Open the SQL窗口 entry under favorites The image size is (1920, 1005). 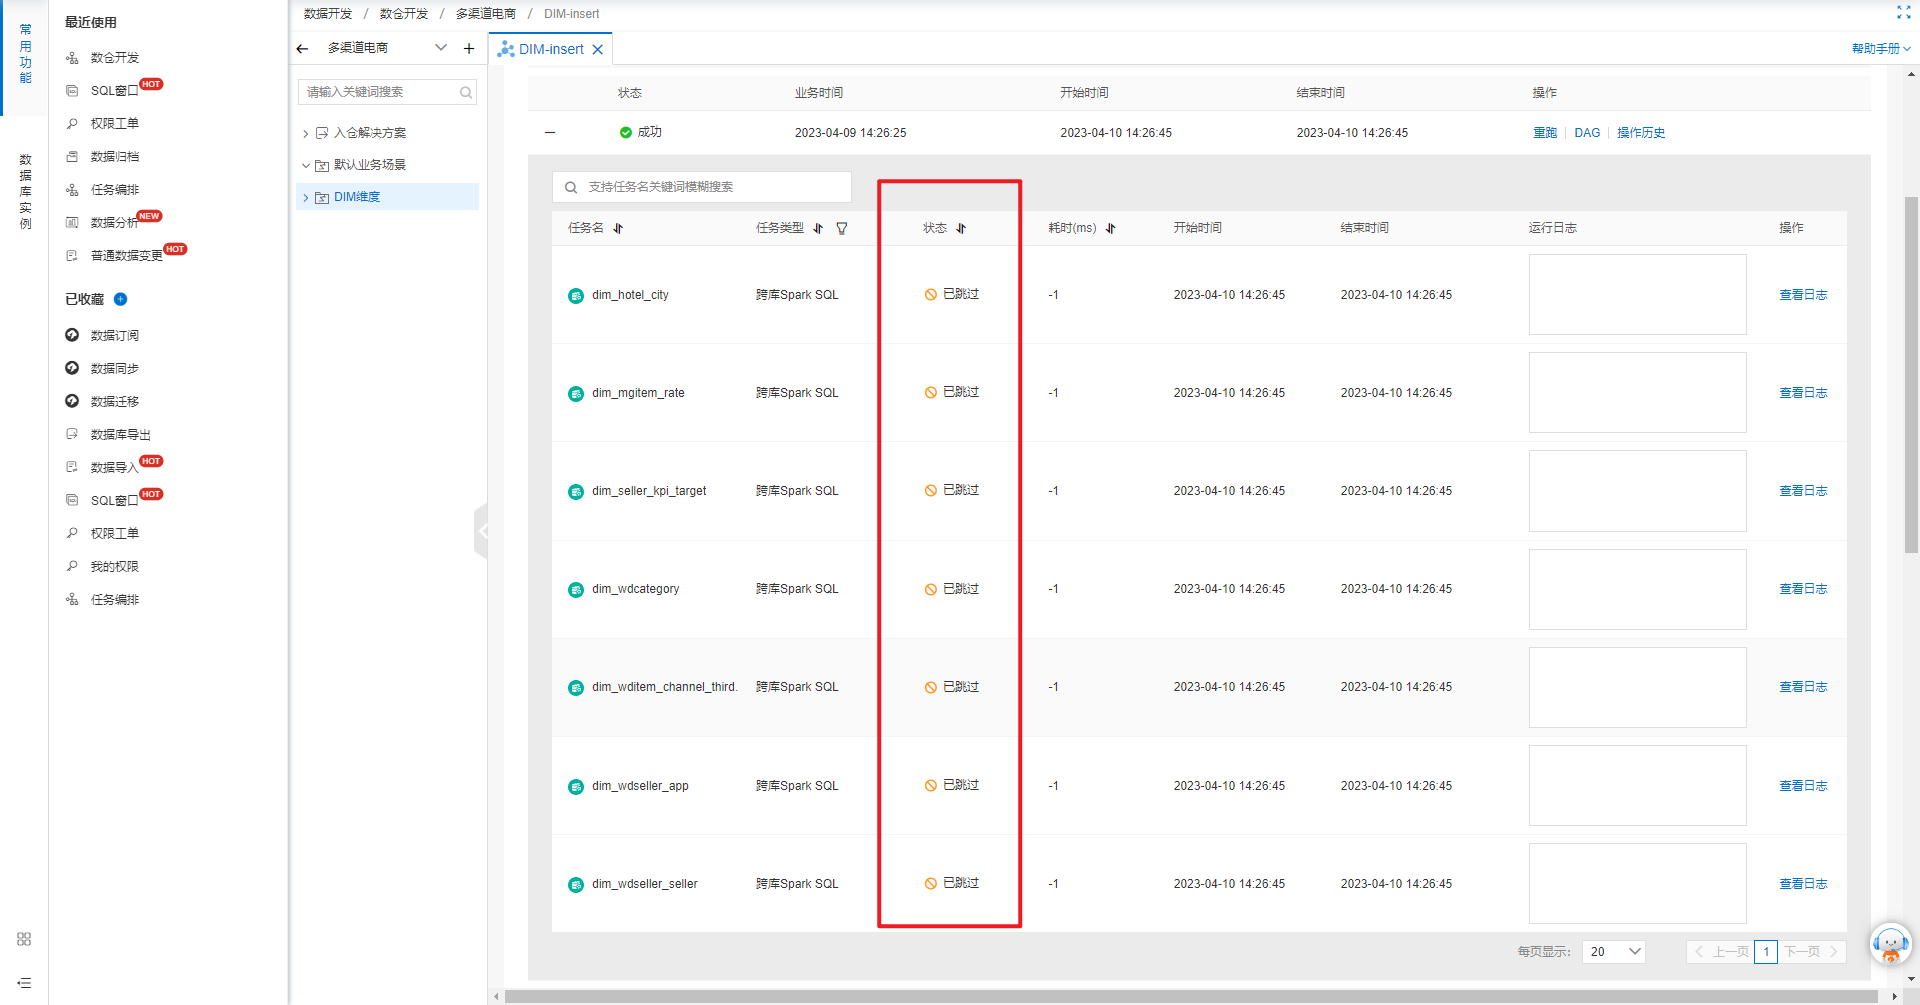[x=114, y=501]
